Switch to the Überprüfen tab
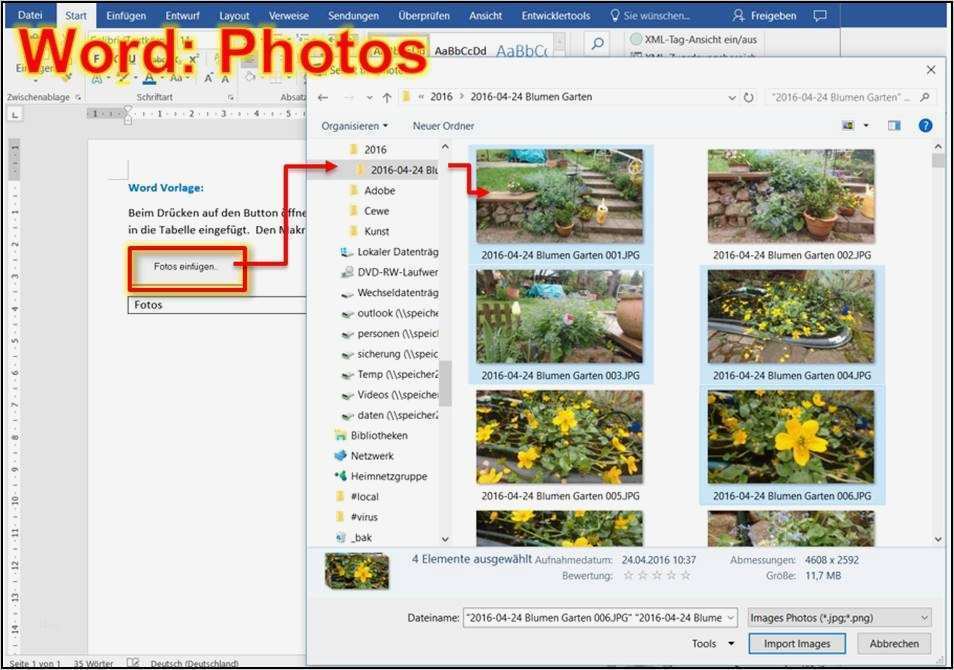The height and width of the screenshot is (670, 954). click(424, 16)
